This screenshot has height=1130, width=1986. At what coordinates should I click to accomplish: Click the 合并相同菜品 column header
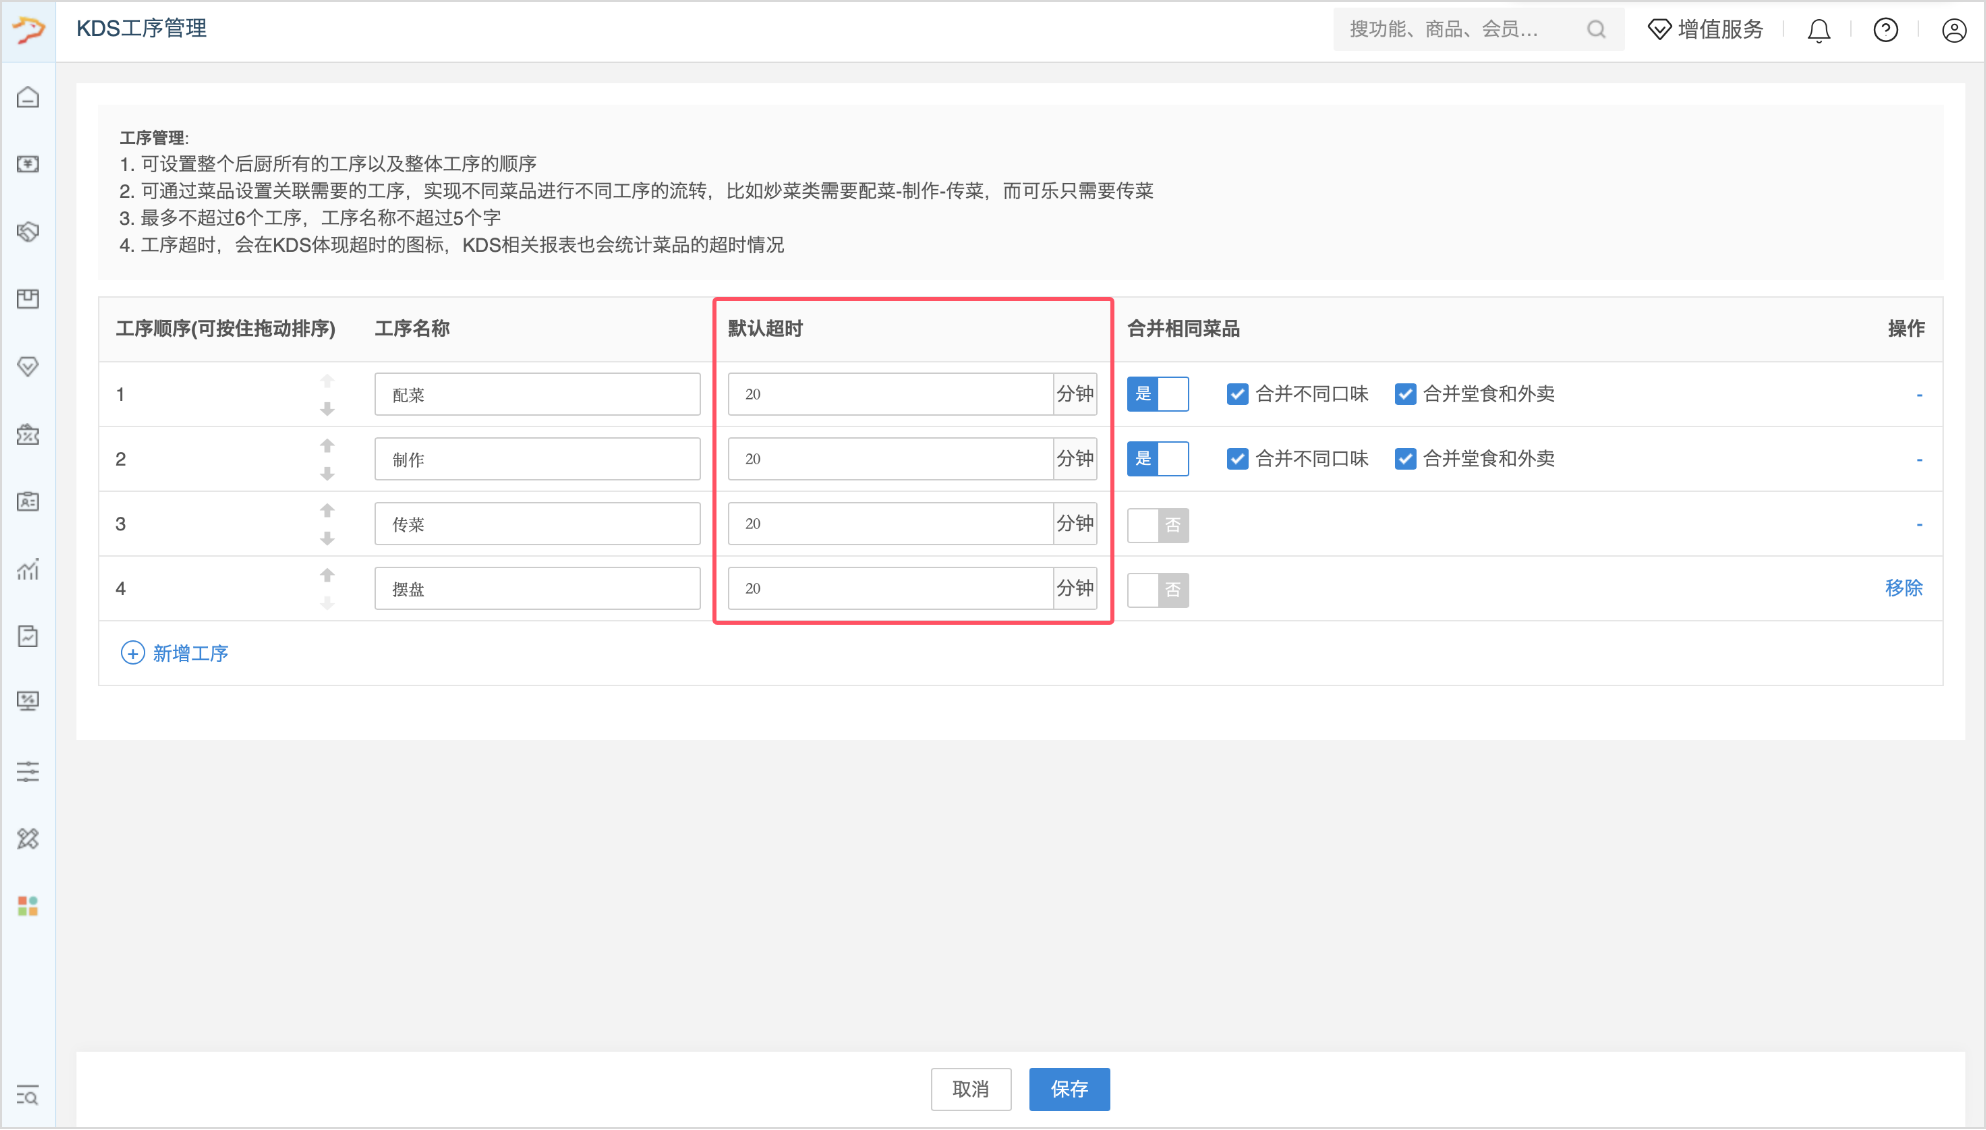pos(1183,329)
